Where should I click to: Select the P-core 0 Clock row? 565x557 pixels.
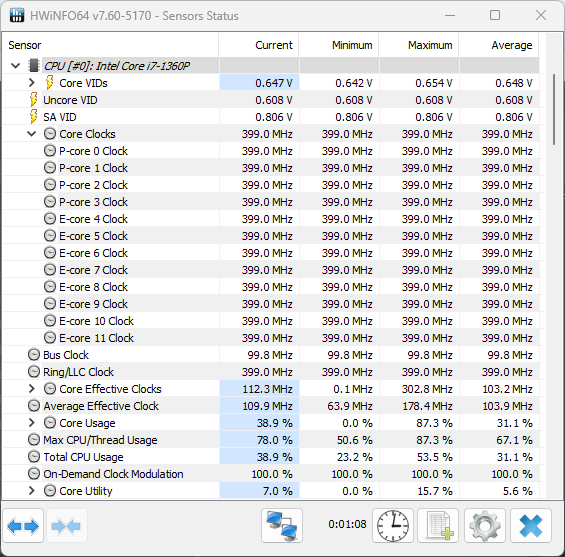pos(271,151)
